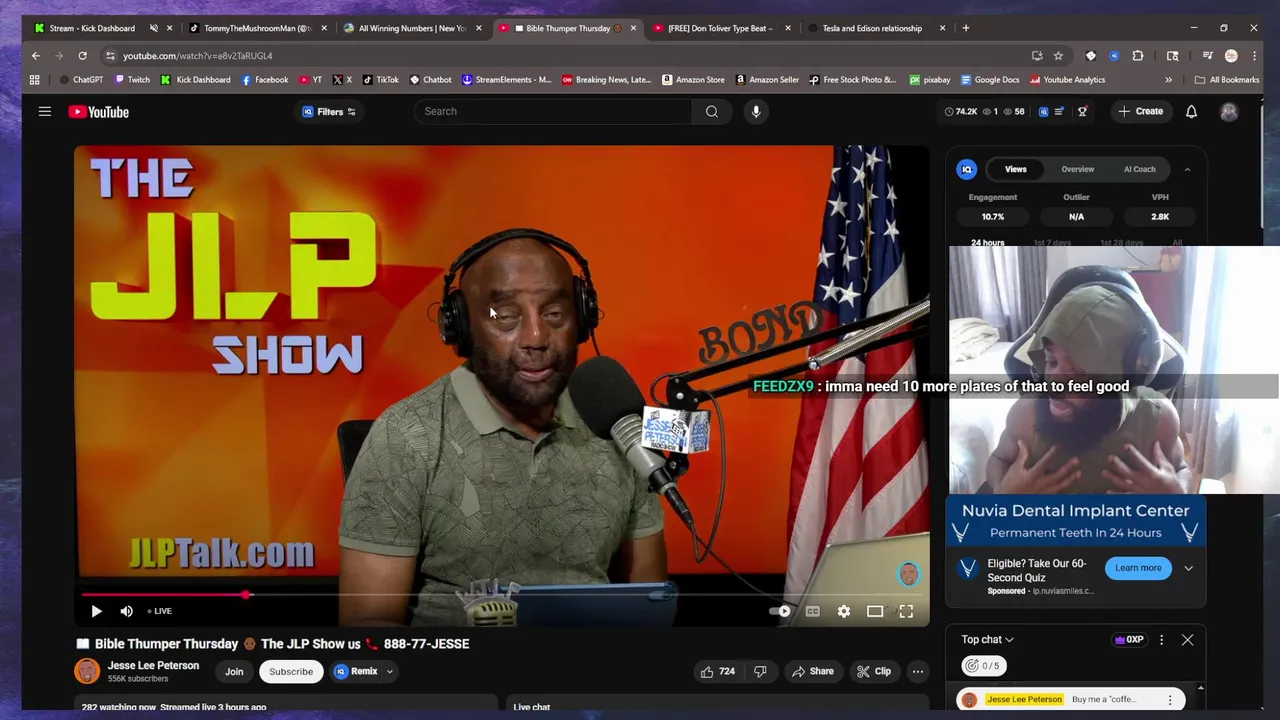Mute the video with the speaker icon
Image resolution: width=1280 pixels, height=720 pixels.
pos(127,611)
